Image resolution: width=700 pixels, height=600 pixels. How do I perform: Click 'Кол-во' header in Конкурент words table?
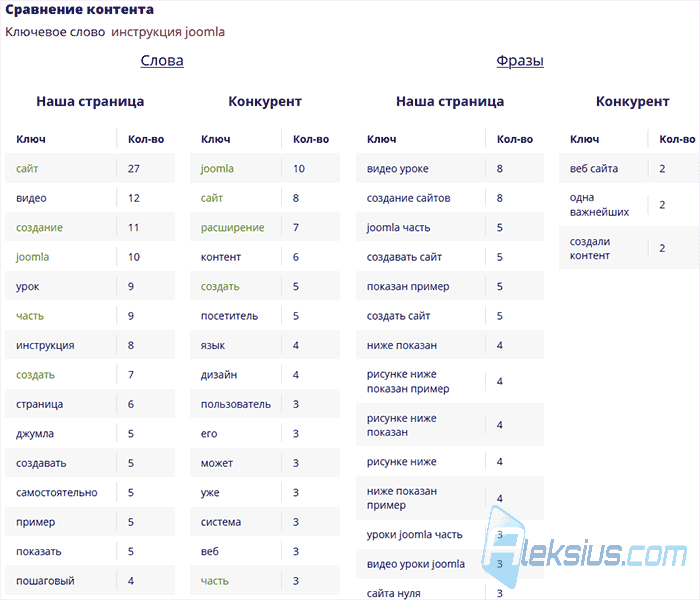tap(311, 139)
